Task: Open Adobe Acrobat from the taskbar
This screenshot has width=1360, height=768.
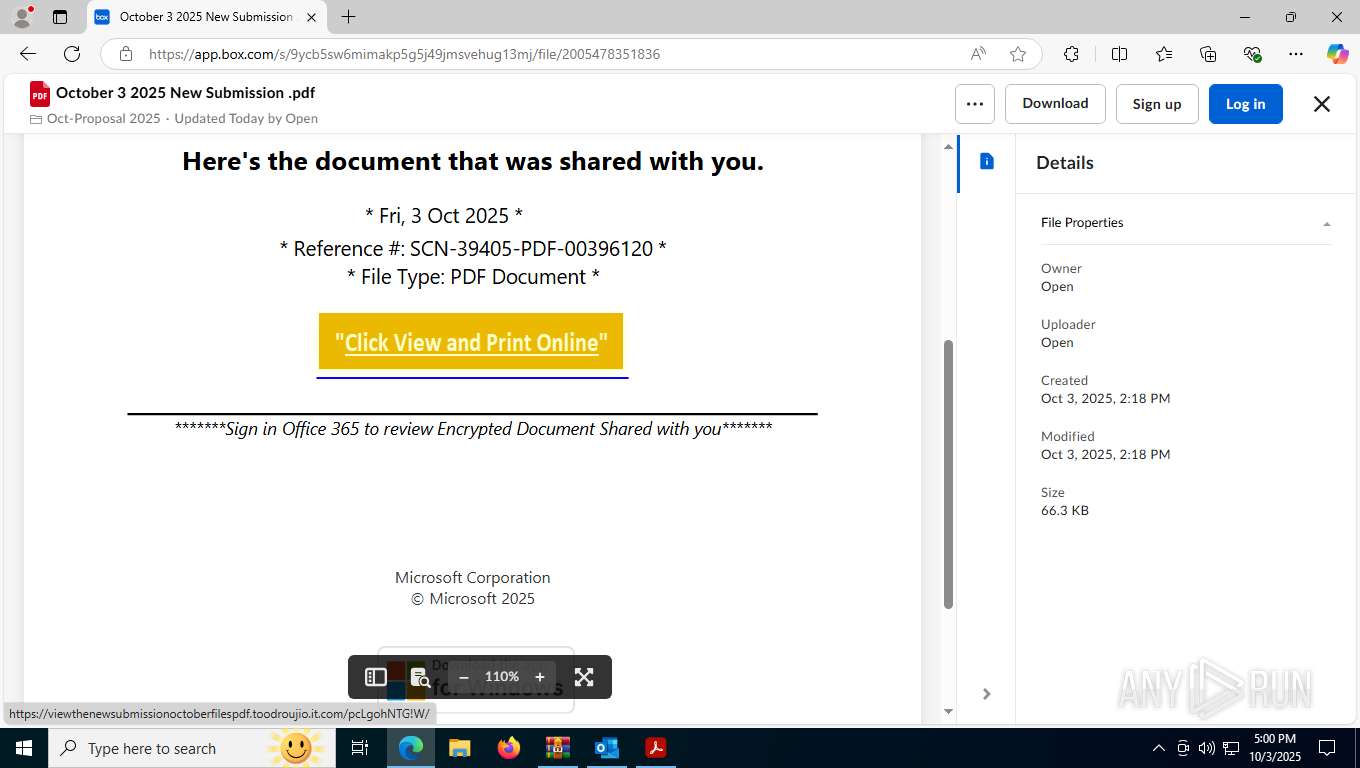Action: [x=656, y=748]
